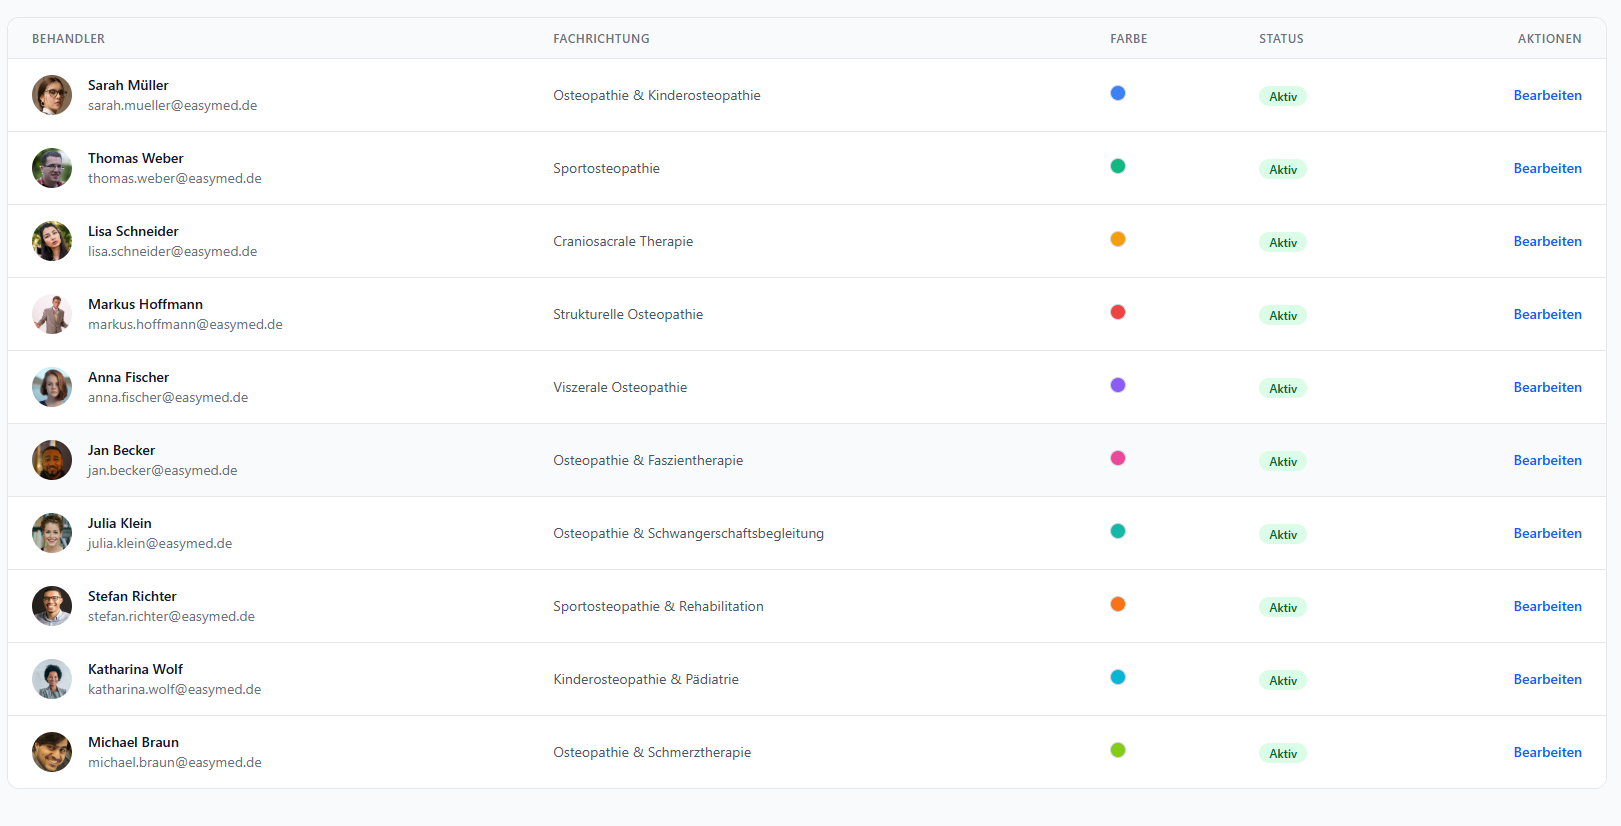Edit Anna Fischer via Bearbeiten

coord(1547,387)
